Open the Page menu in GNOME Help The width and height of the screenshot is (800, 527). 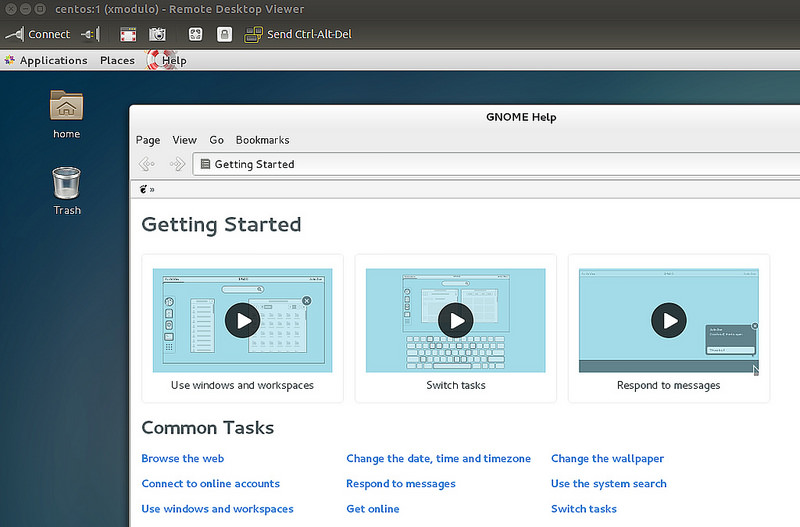pos(148,140)
